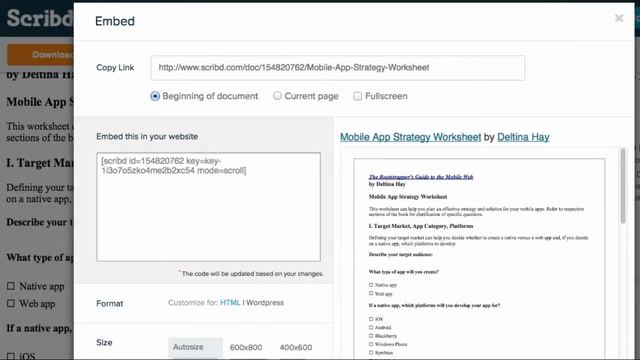The height and width of the screenshot is (360, 640).
Task: Choose HTML format link
Action: (x=230, y=302)
